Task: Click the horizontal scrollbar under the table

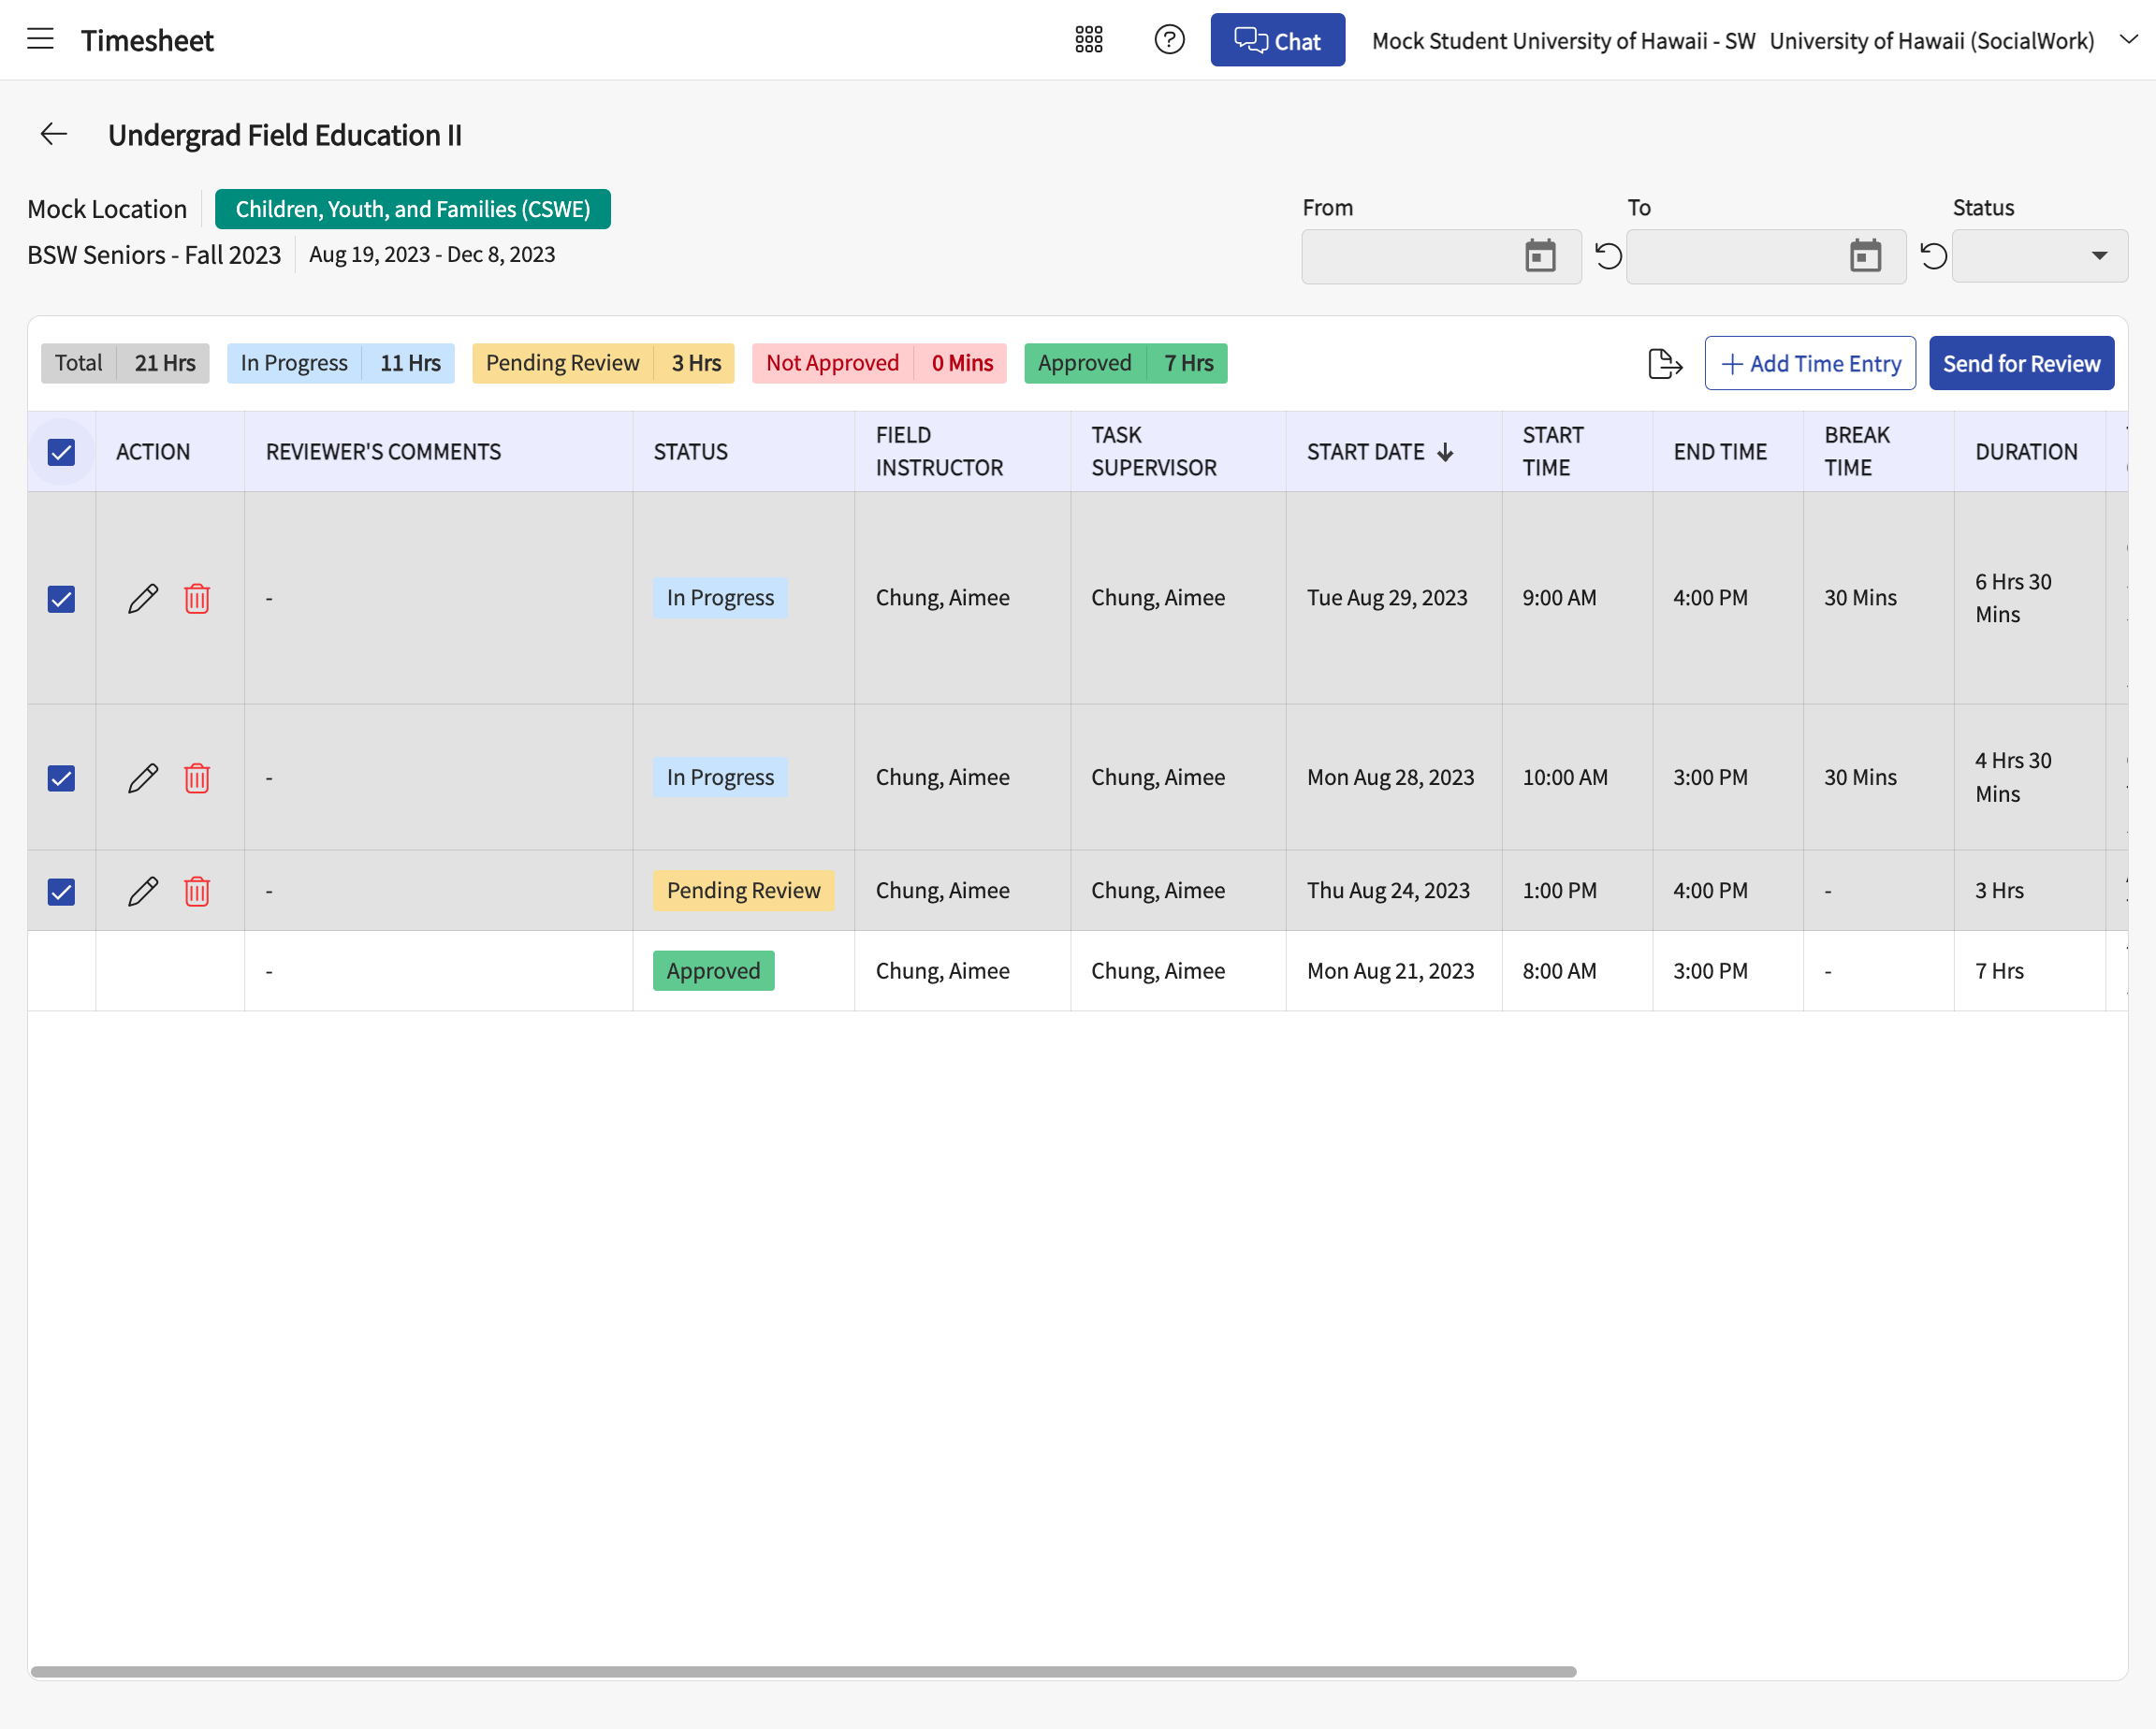Action: [803, 1672]
